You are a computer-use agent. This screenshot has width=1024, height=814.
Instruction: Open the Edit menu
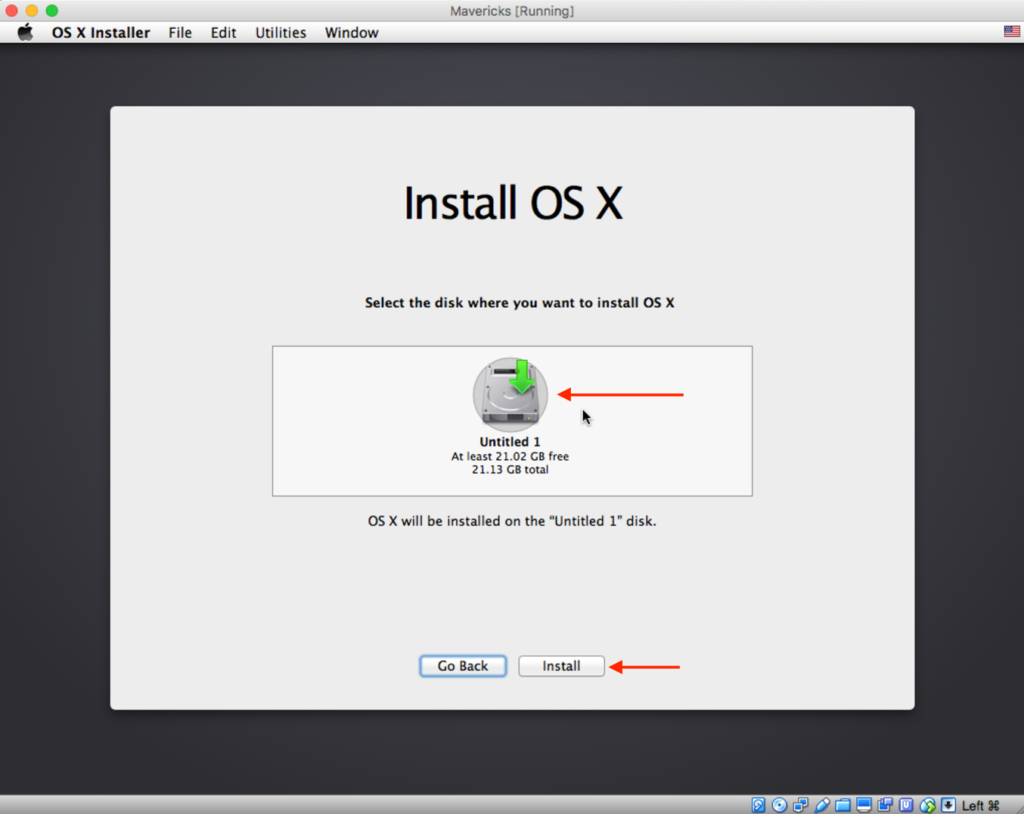(222, 32)
